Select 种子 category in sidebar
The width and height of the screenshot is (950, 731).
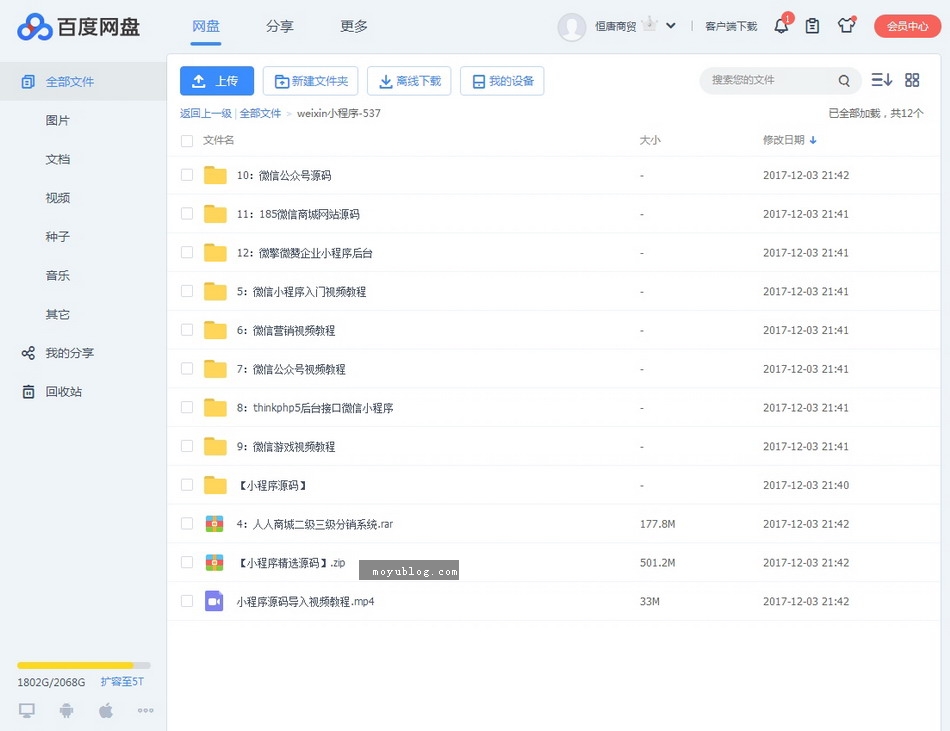coord(58,237)
